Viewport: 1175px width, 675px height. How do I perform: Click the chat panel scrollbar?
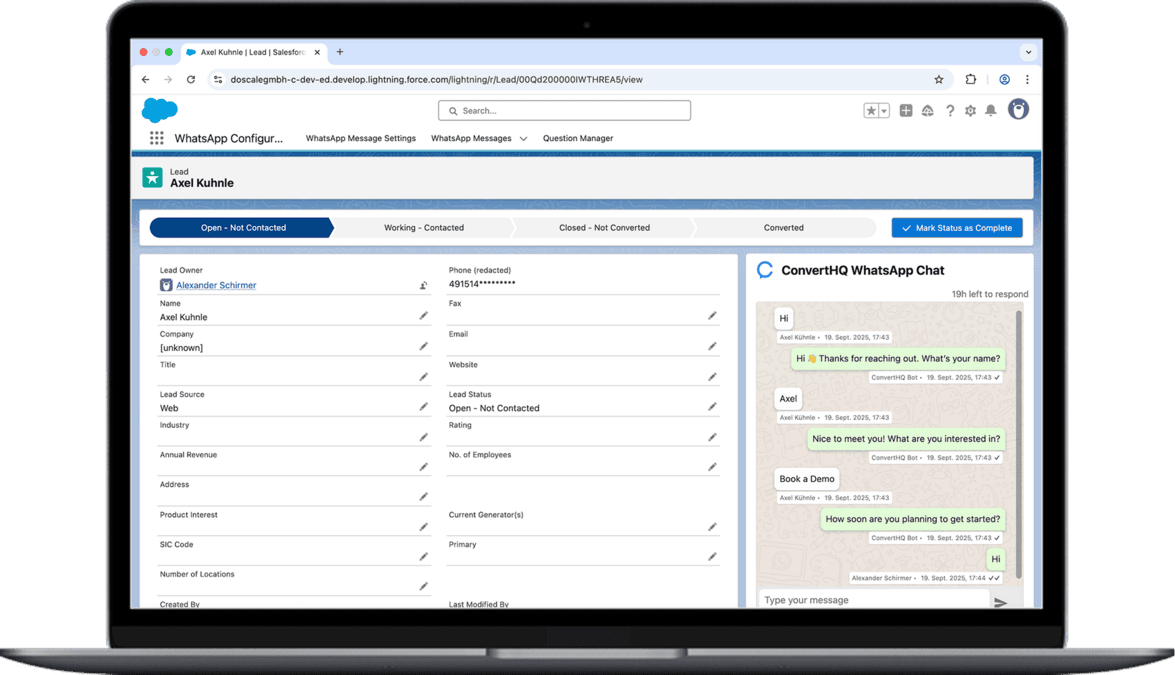1018,442
